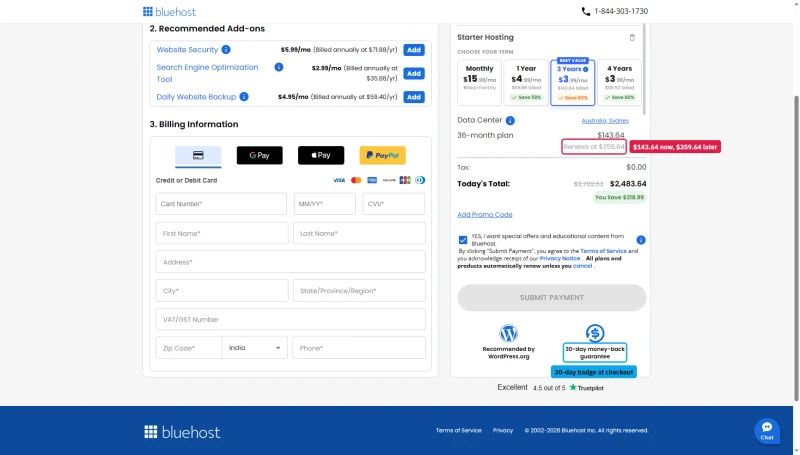
Task: Click the WordPress logo icon
Action: point(508,333)
